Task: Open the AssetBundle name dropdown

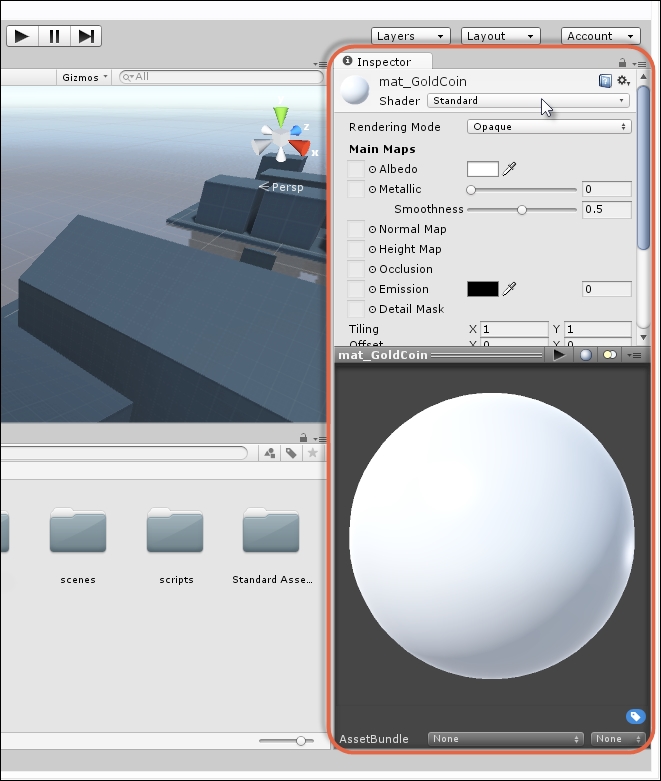Action: 505,739
